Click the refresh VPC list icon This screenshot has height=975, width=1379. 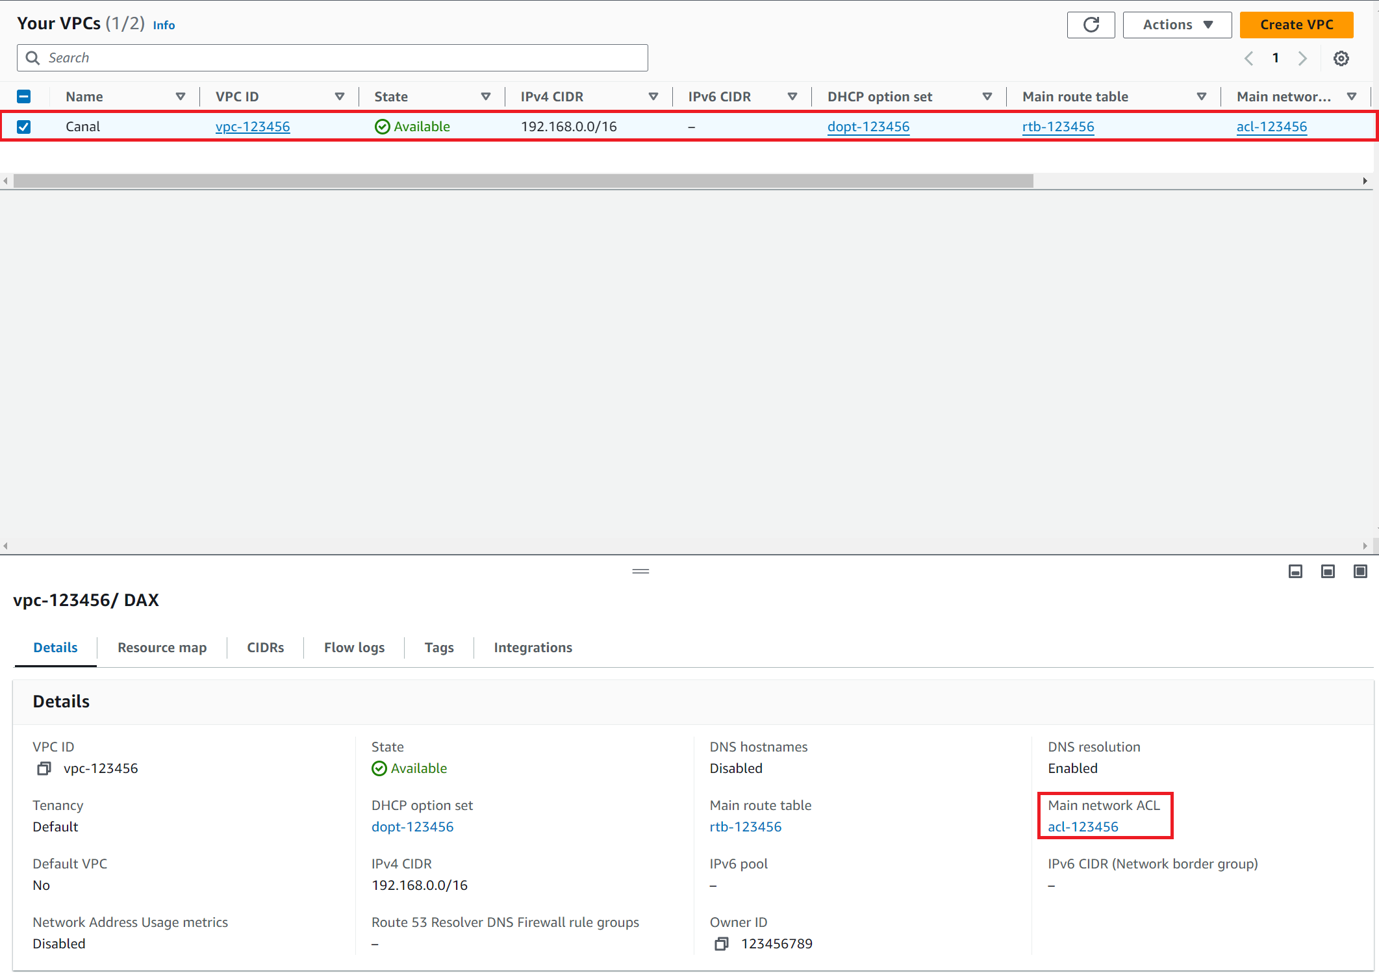pyautogui.click(x=1090, y=25)
